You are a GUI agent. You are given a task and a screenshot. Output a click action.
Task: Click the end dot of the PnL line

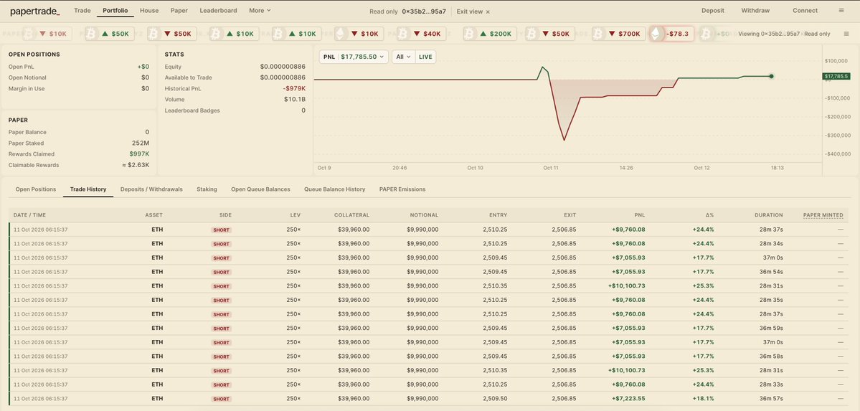click(771, 76)
